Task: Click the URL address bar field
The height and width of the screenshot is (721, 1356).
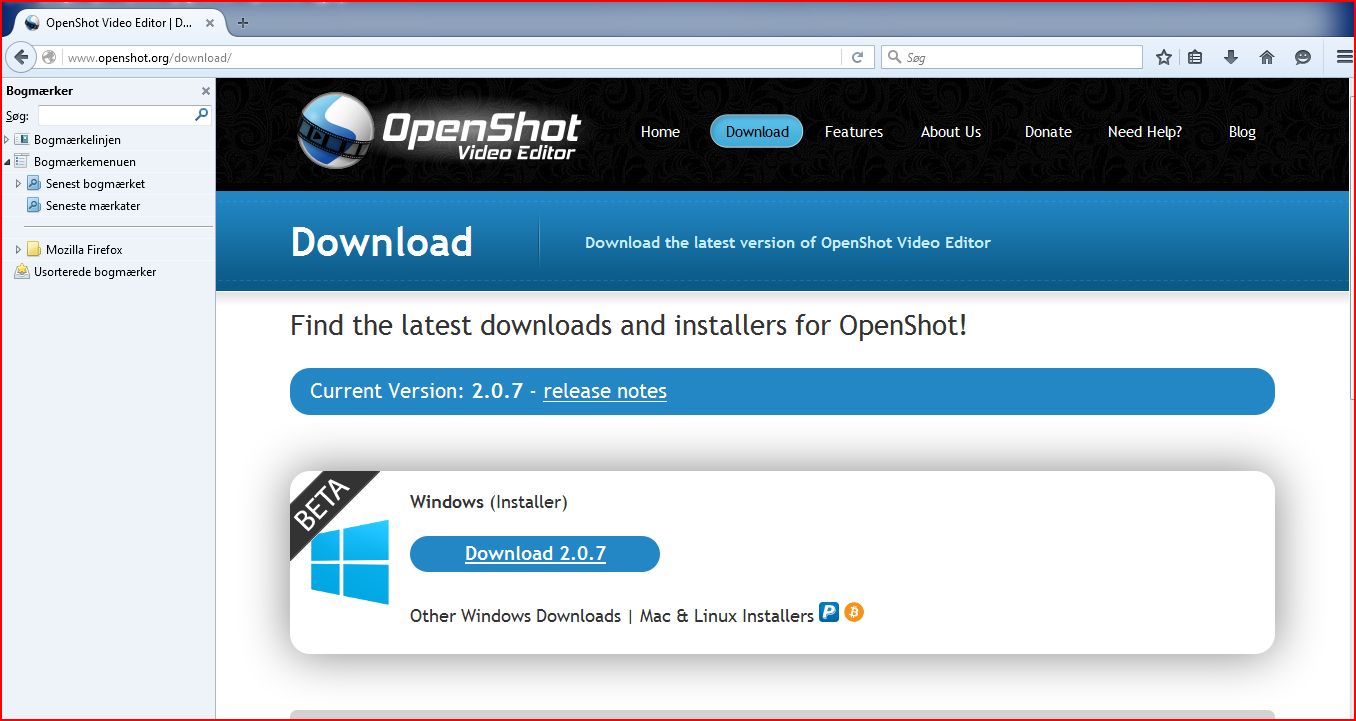Action: tap(450, 58)
